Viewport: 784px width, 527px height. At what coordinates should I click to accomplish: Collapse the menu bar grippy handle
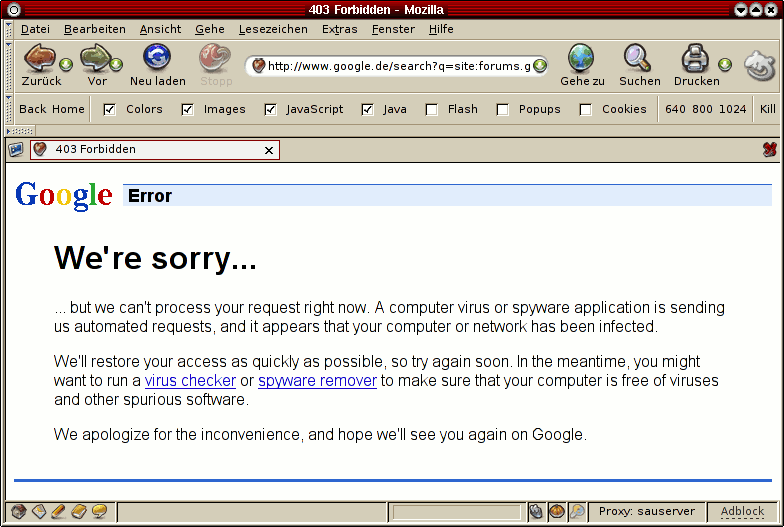click(x=8, y=30)
